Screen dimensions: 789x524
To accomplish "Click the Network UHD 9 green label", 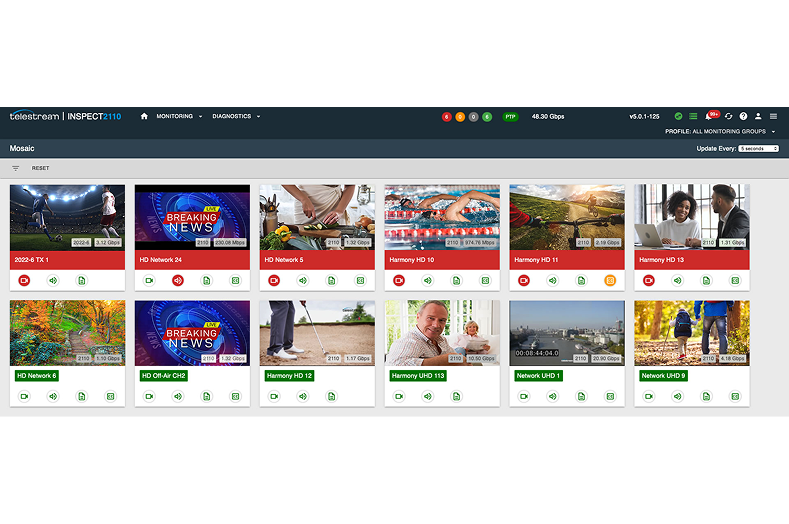I will (663, 376).
